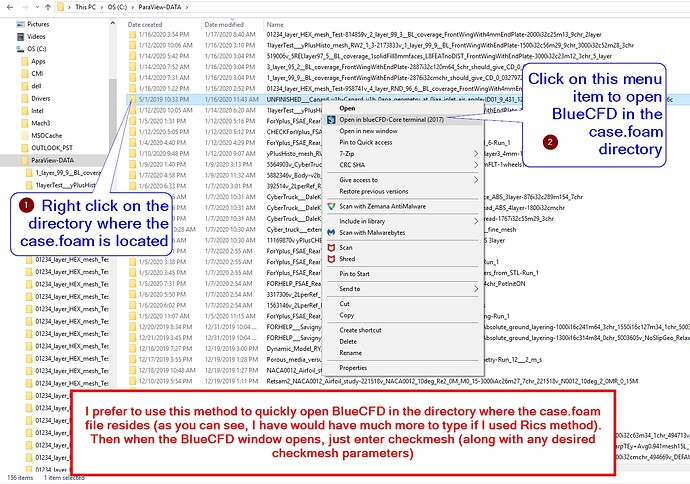Click folder icon of Retsam2_NACA0012 row

(132, 381)
